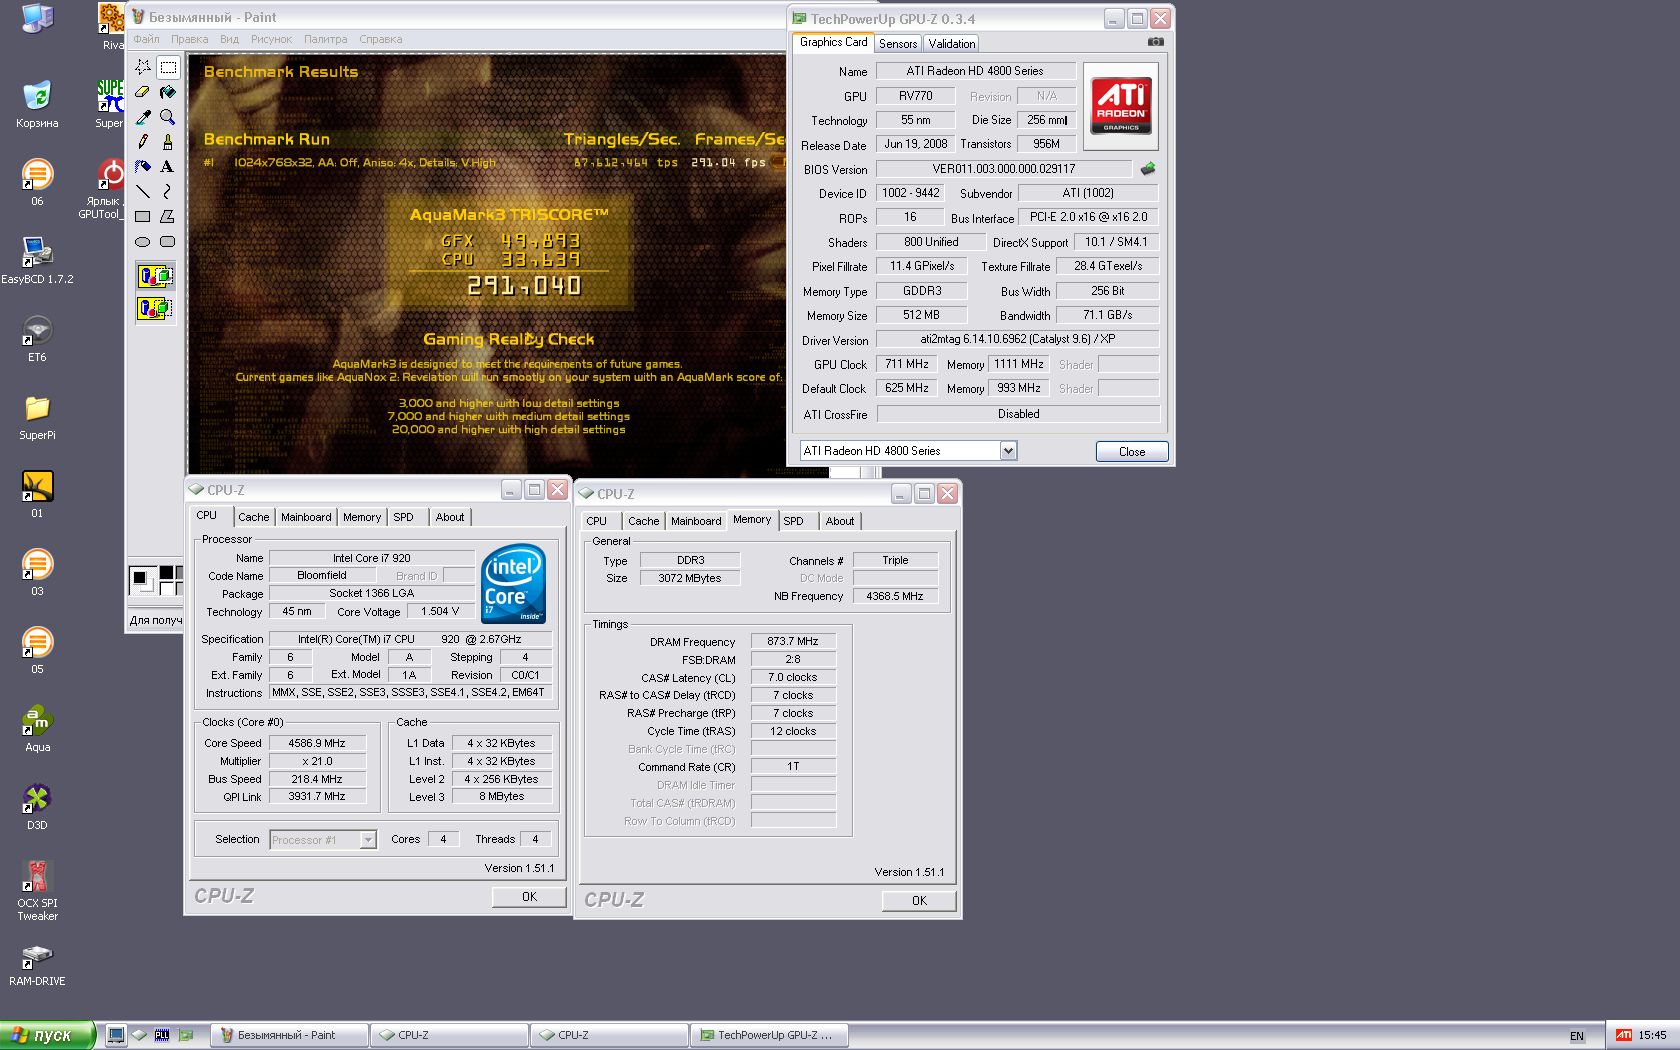Click the BIOS save chip icon in GPU-Z

coord(1148,169)
